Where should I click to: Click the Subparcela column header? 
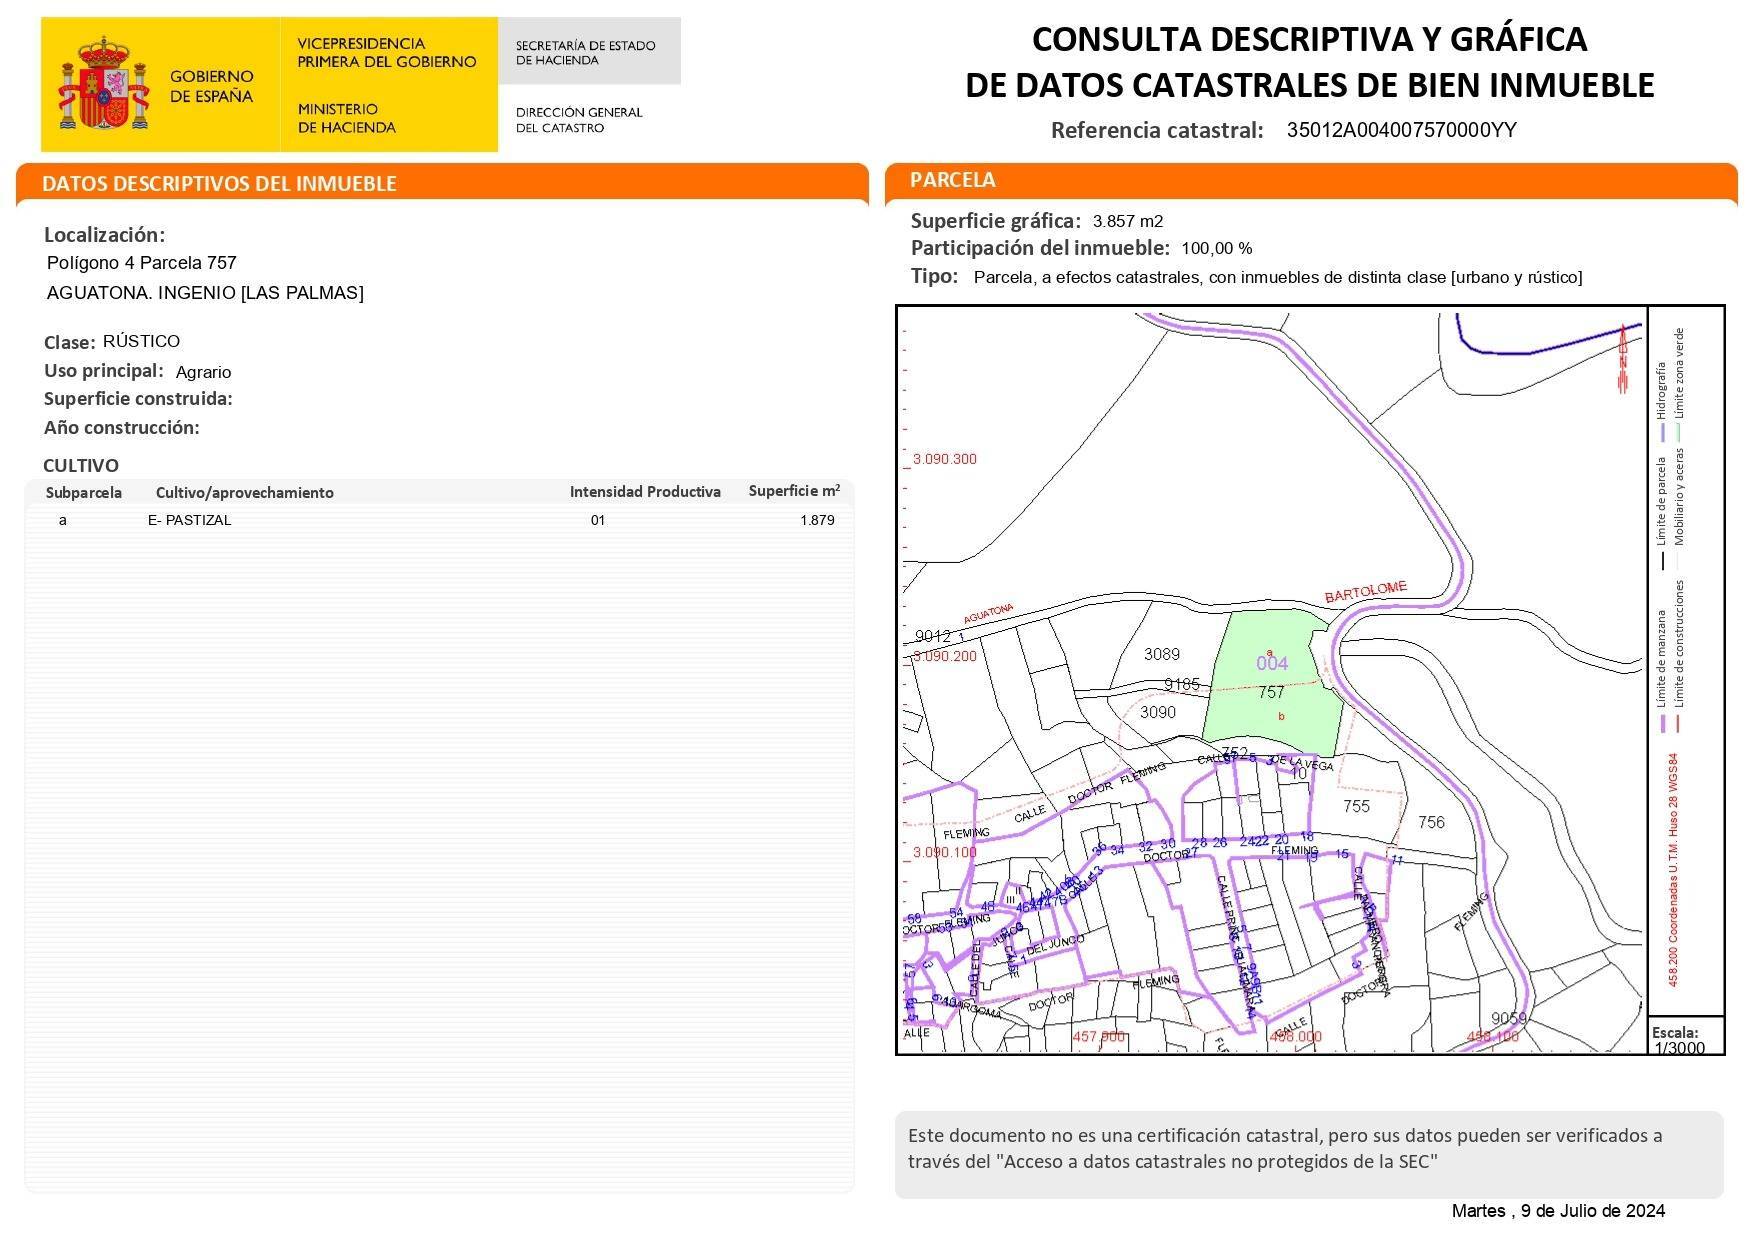pyautogui.click(x=84, y=492)
